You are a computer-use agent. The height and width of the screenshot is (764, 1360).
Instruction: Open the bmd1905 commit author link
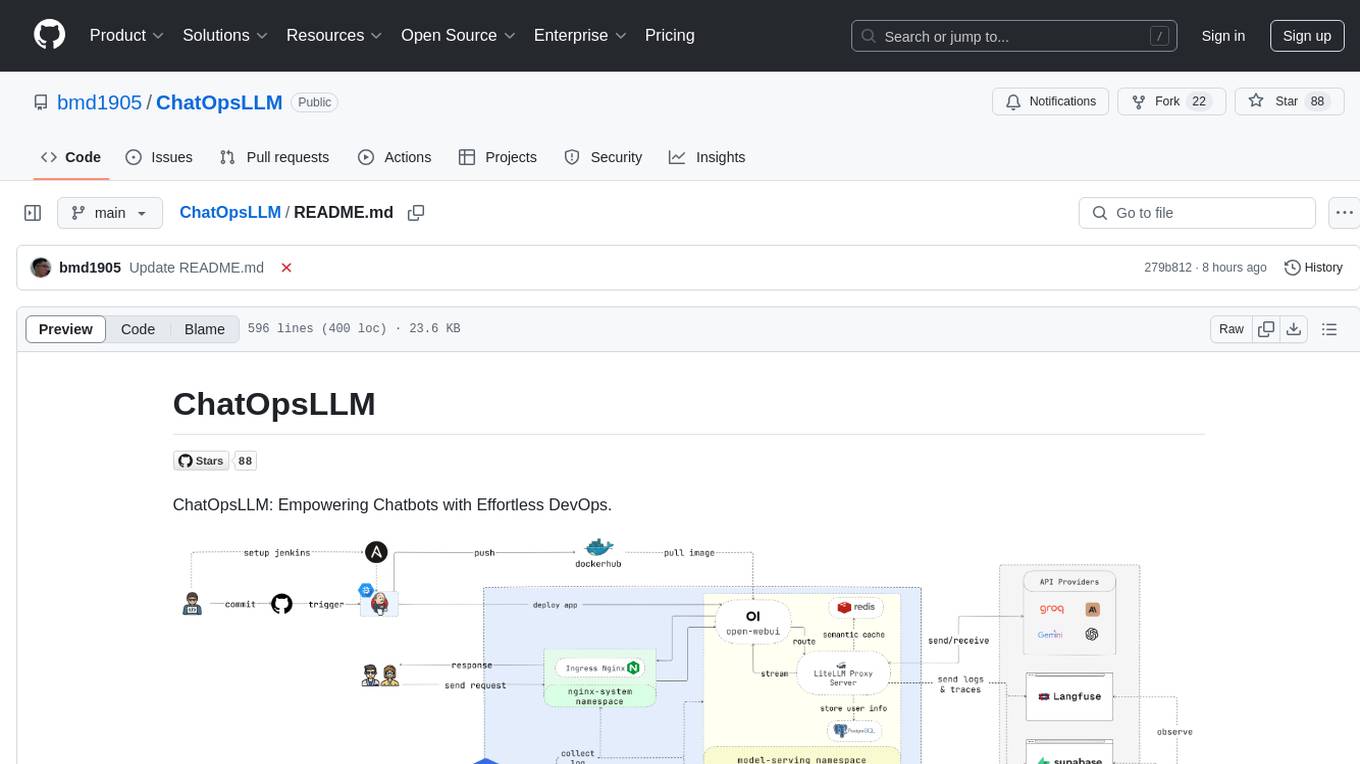click(x=90, y=268)
